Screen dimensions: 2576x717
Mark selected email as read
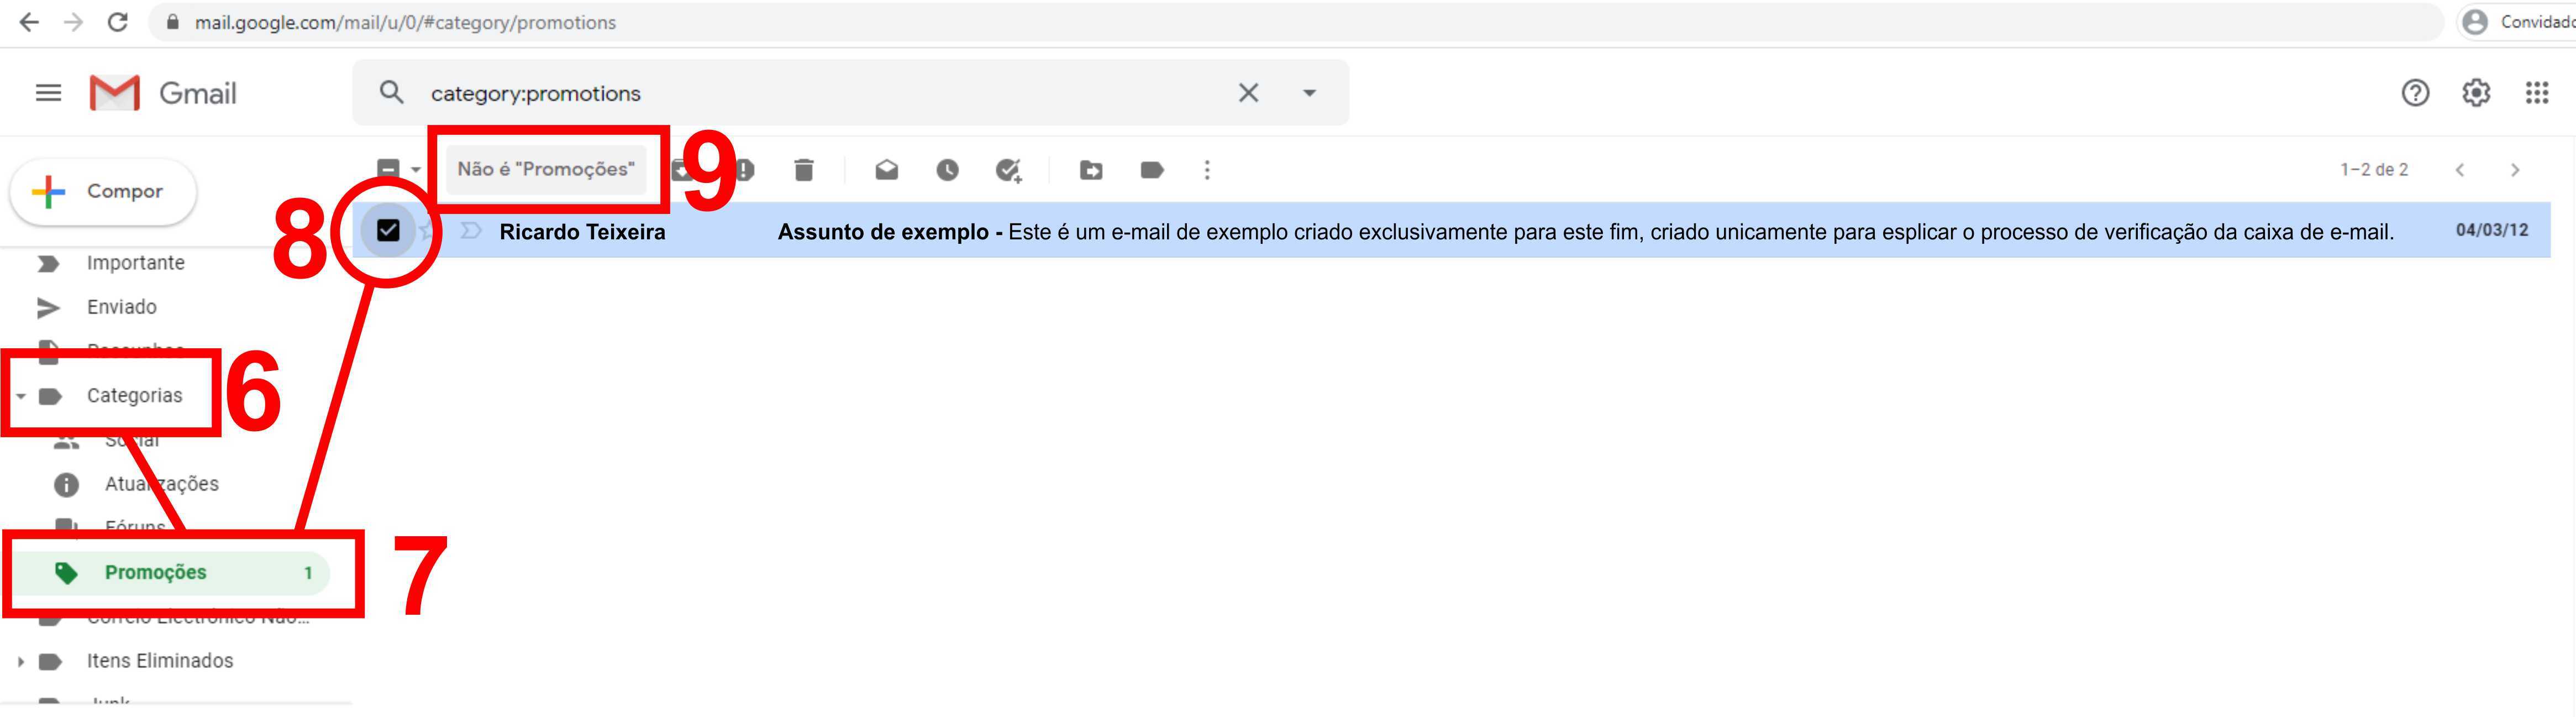(x=886, y=170)
